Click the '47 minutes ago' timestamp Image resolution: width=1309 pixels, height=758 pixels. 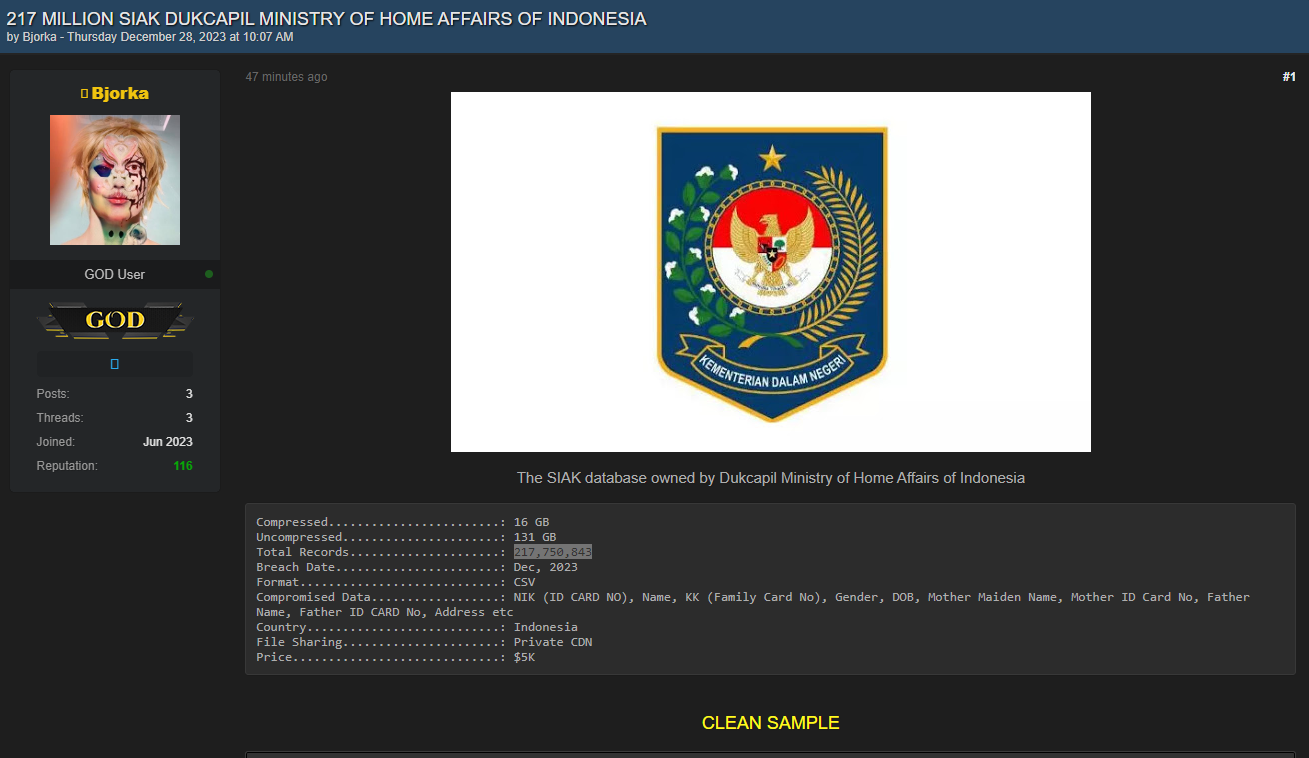point(286,77)
